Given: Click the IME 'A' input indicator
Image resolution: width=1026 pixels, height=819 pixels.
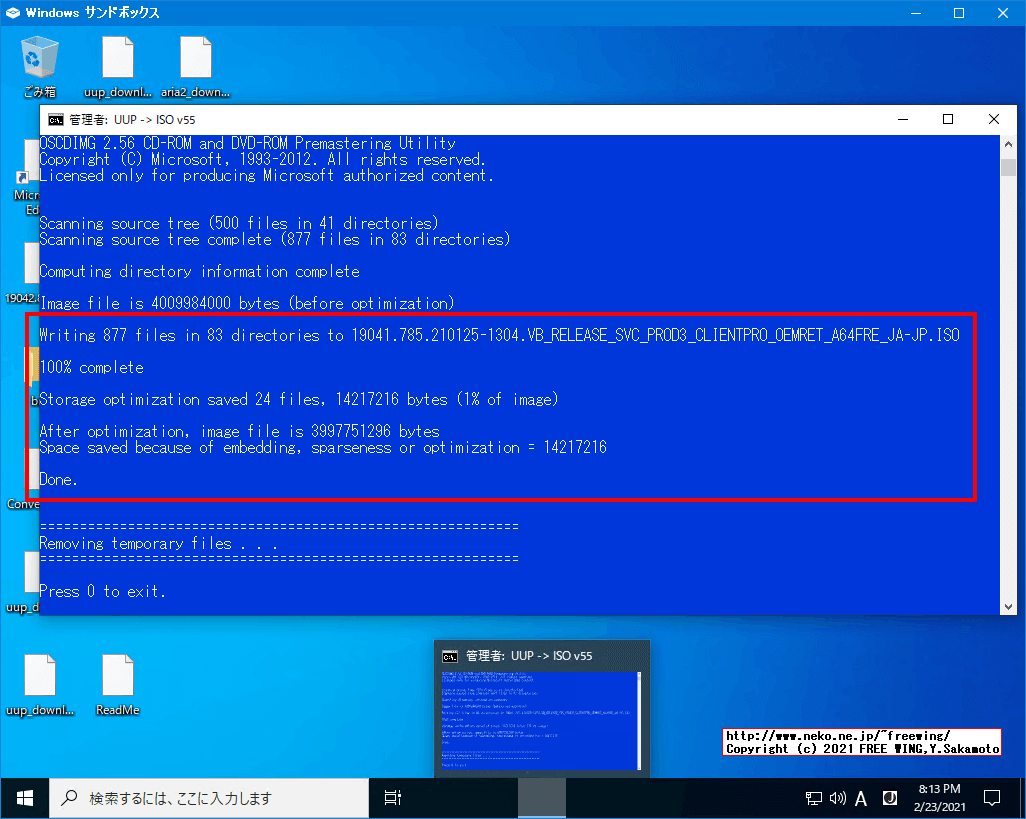Looking at the screenshot, I should point(861,797).
